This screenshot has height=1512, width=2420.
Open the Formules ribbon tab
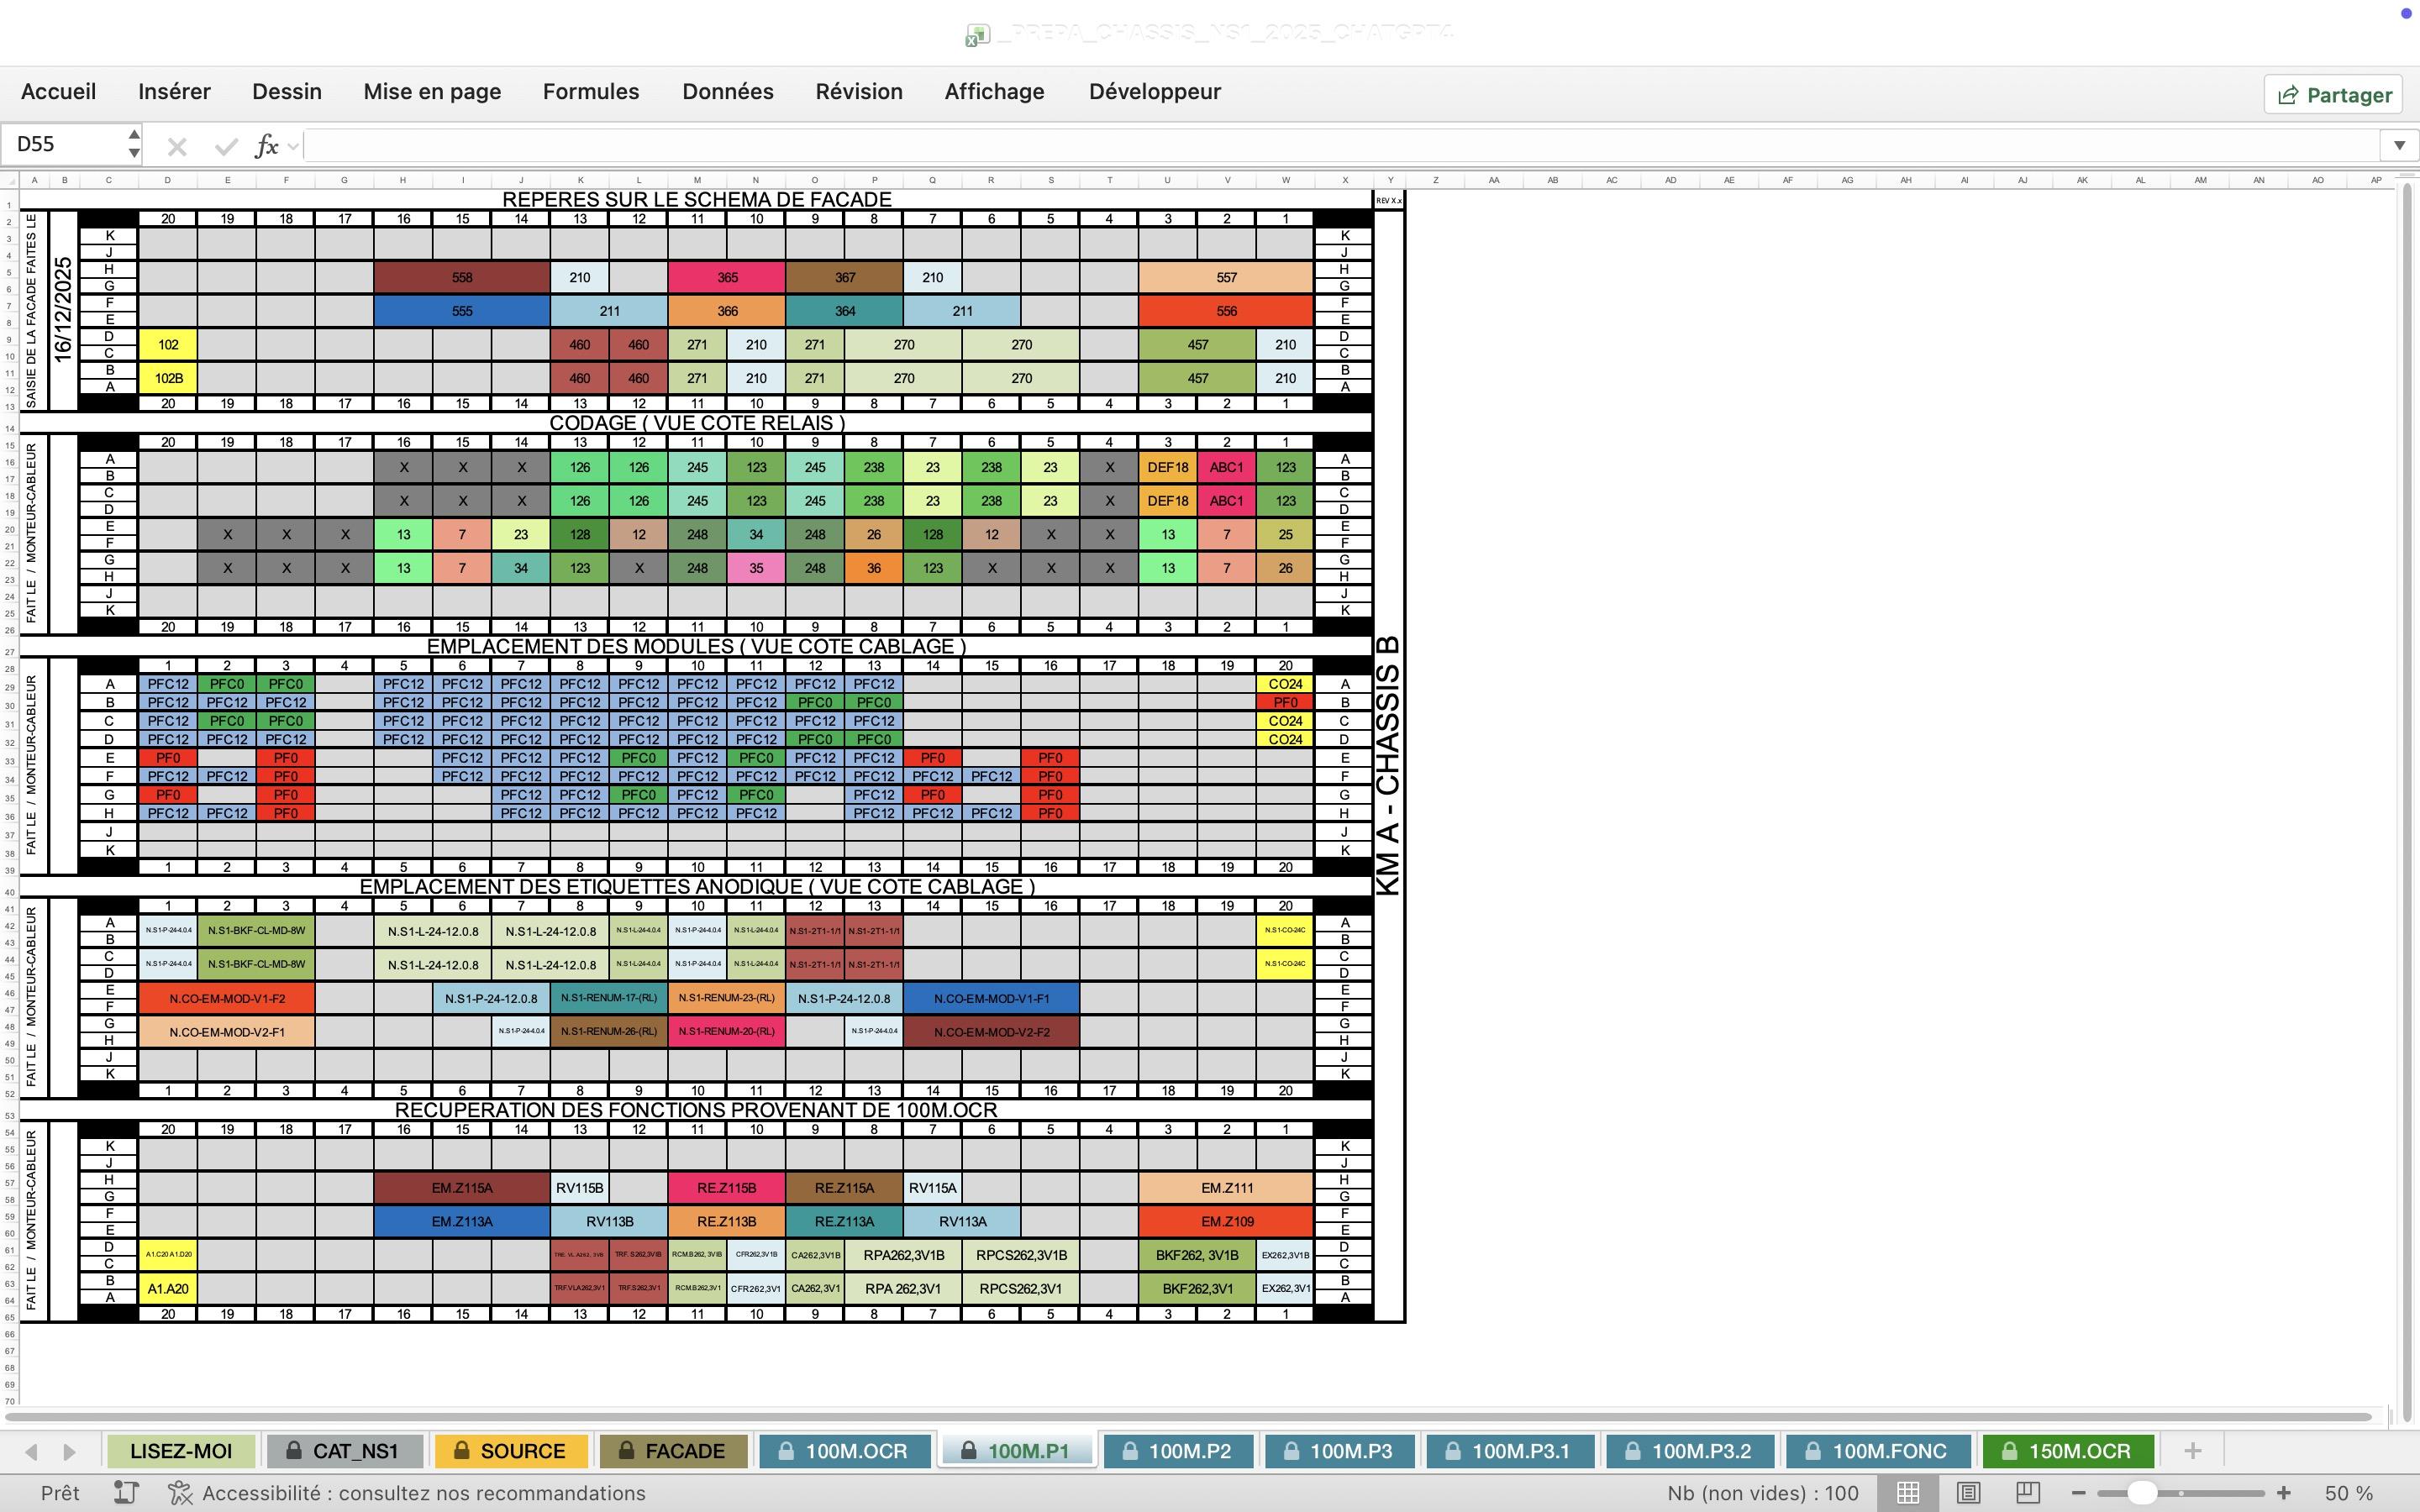590,92
